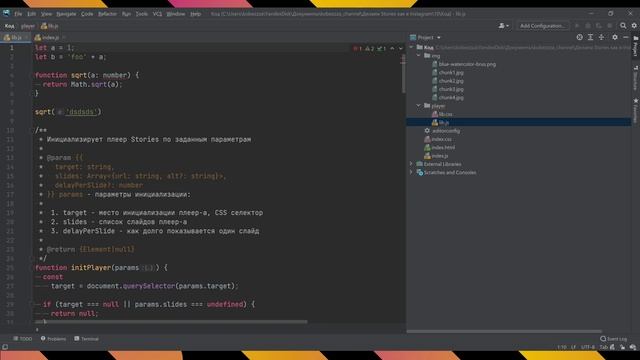Select chunk1.jpg in project tree
The width and height of the screenshot is (640, 360).
[x=447, y=72]
